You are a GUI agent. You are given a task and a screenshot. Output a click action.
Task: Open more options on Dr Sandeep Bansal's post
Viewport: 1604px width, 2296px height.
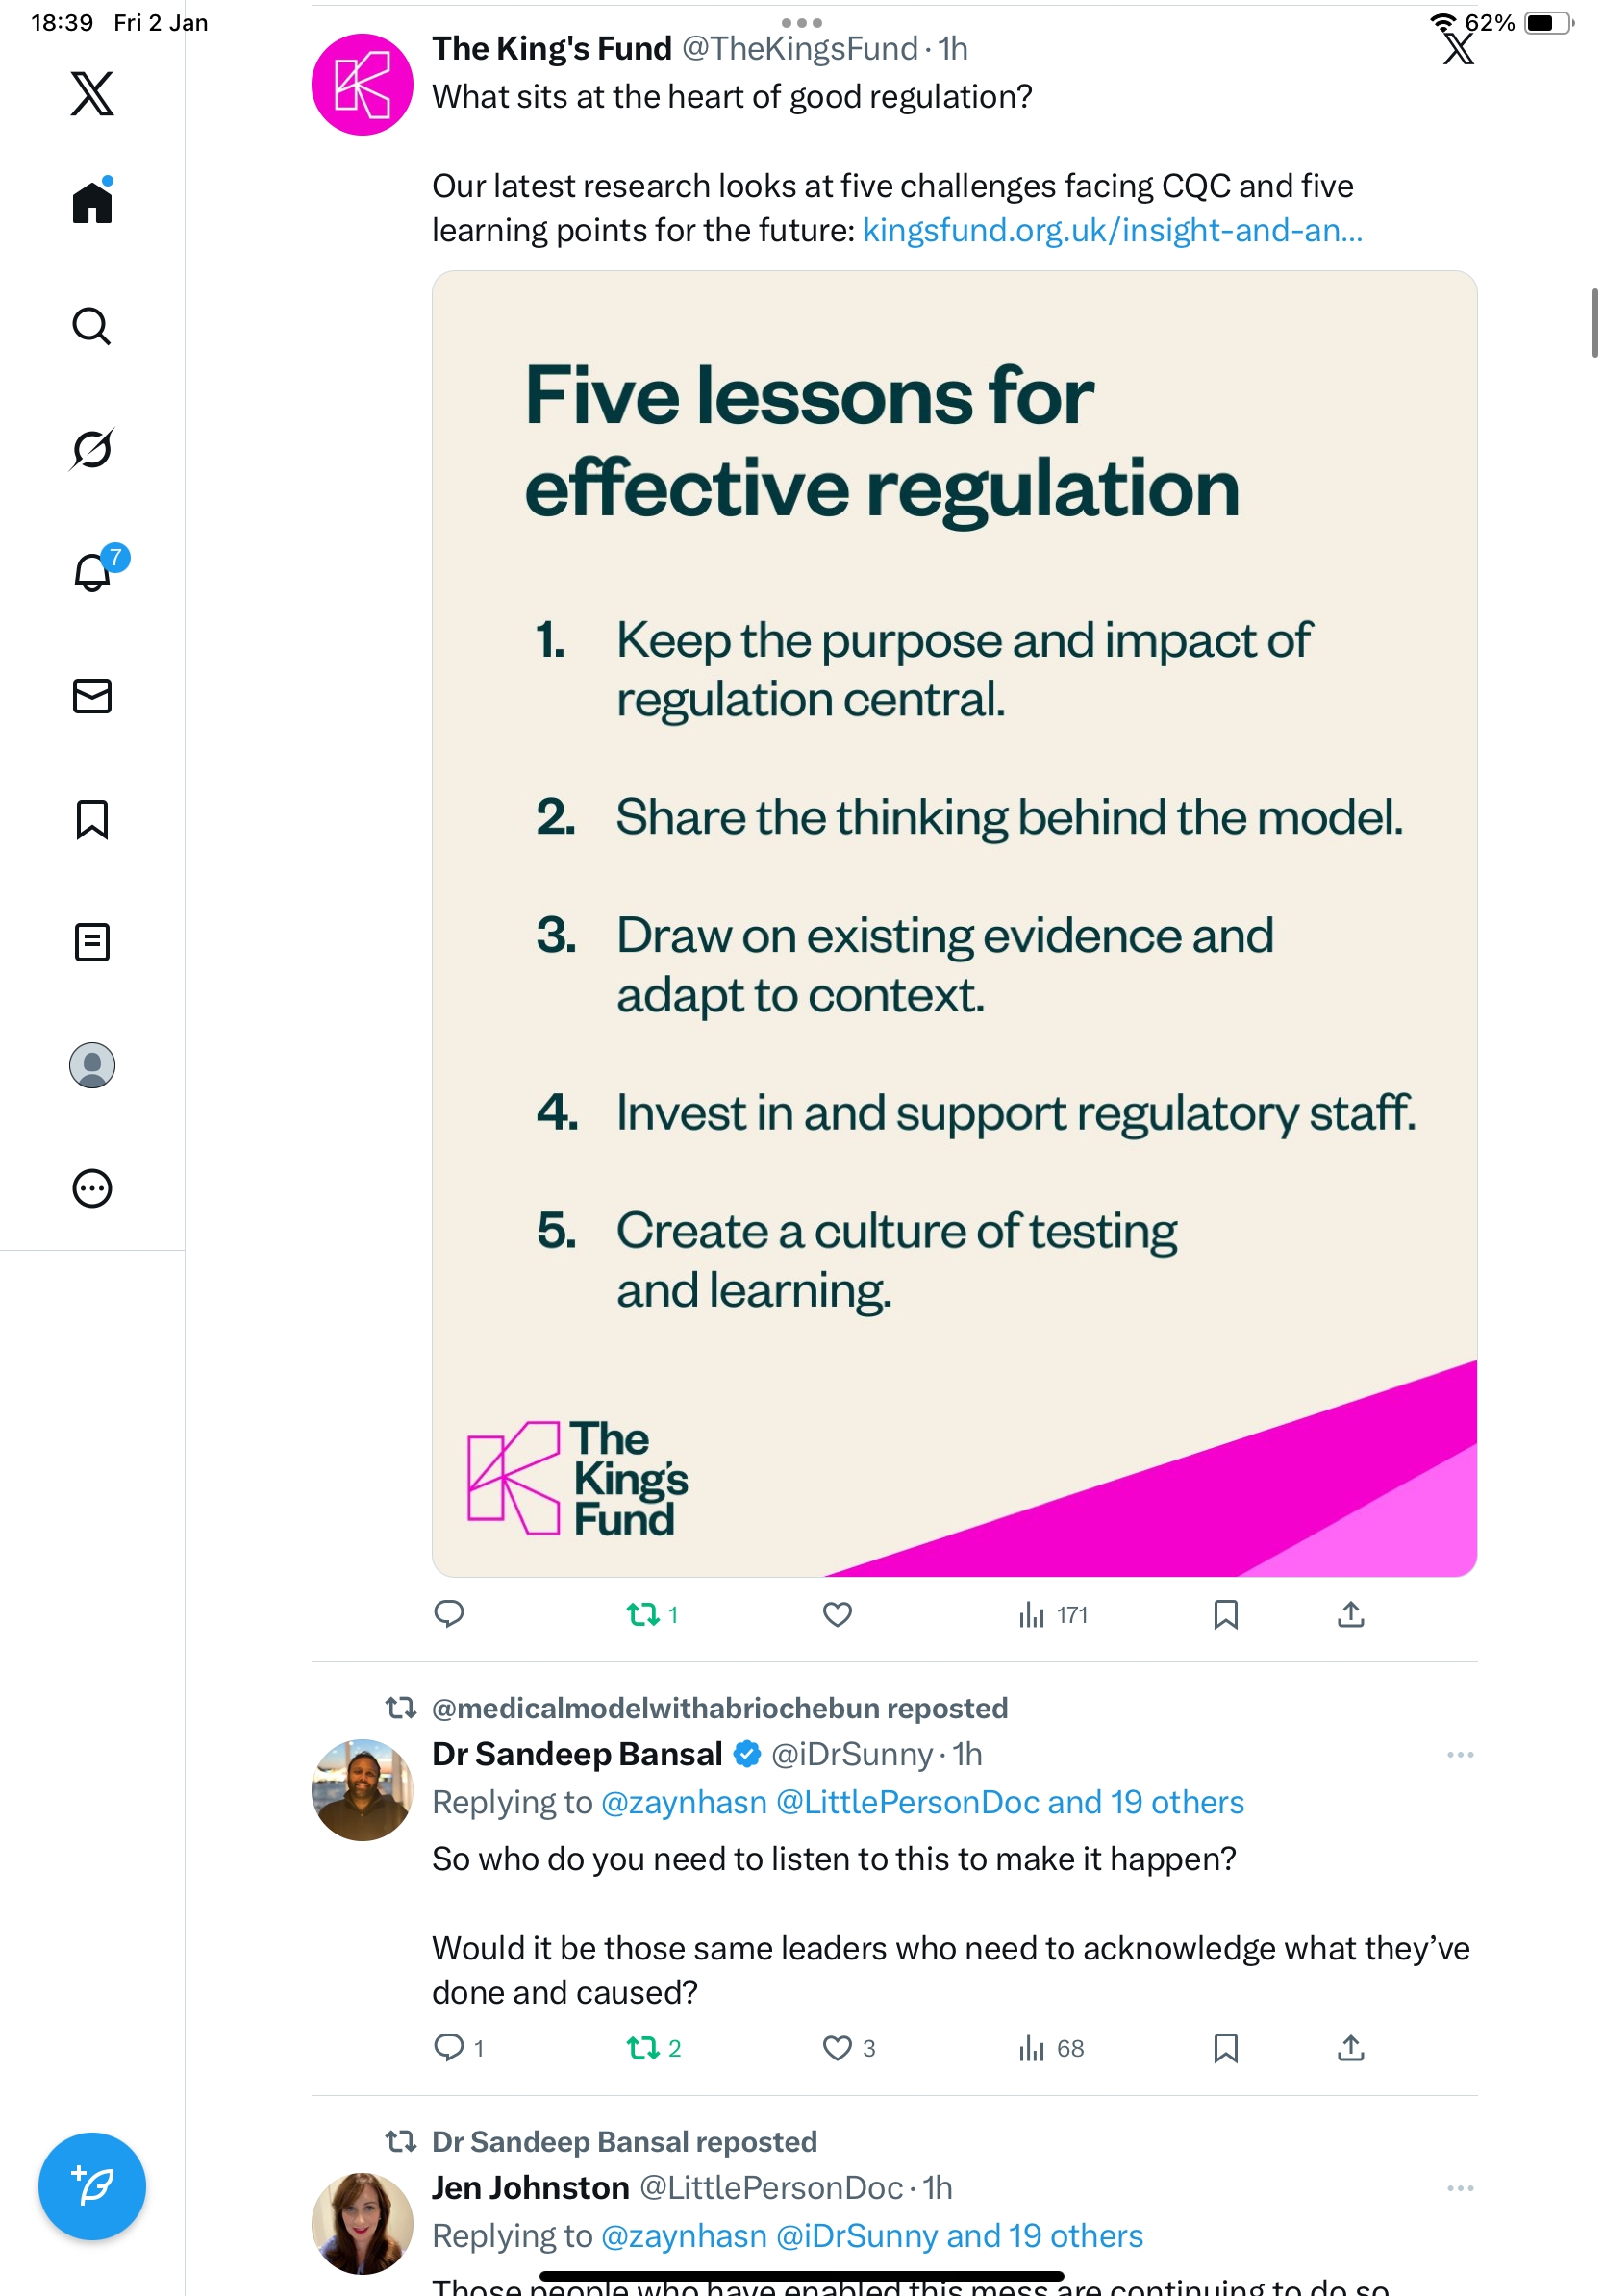tap(1459, 1754)
